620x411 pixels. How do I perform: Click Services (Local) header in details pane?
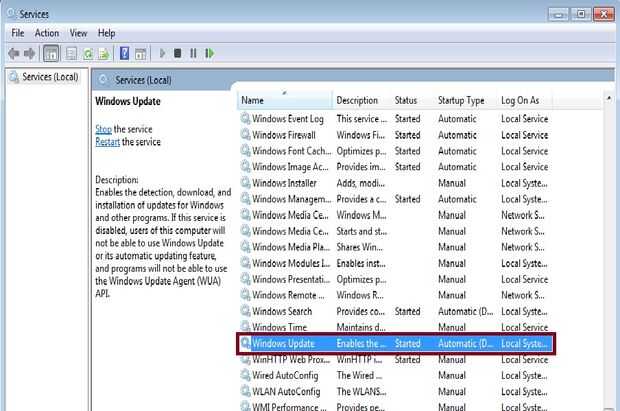(x=143, y=80)
